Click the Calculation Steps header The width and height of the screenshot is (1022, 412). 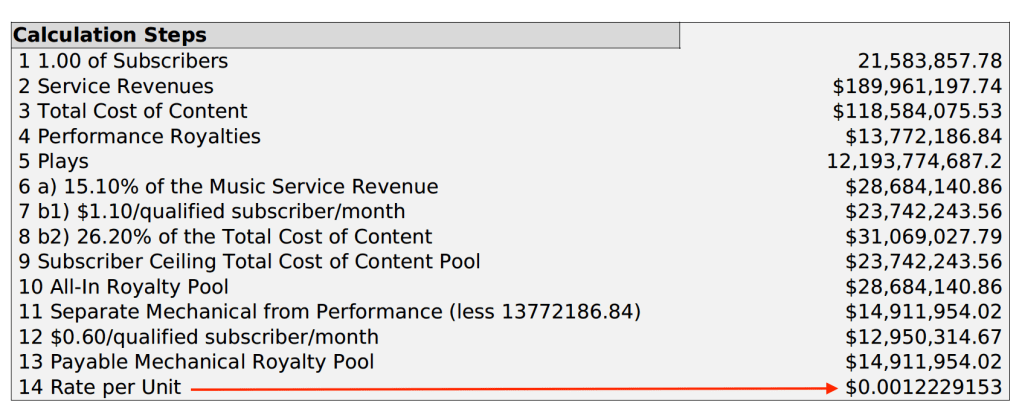(110, 35)
